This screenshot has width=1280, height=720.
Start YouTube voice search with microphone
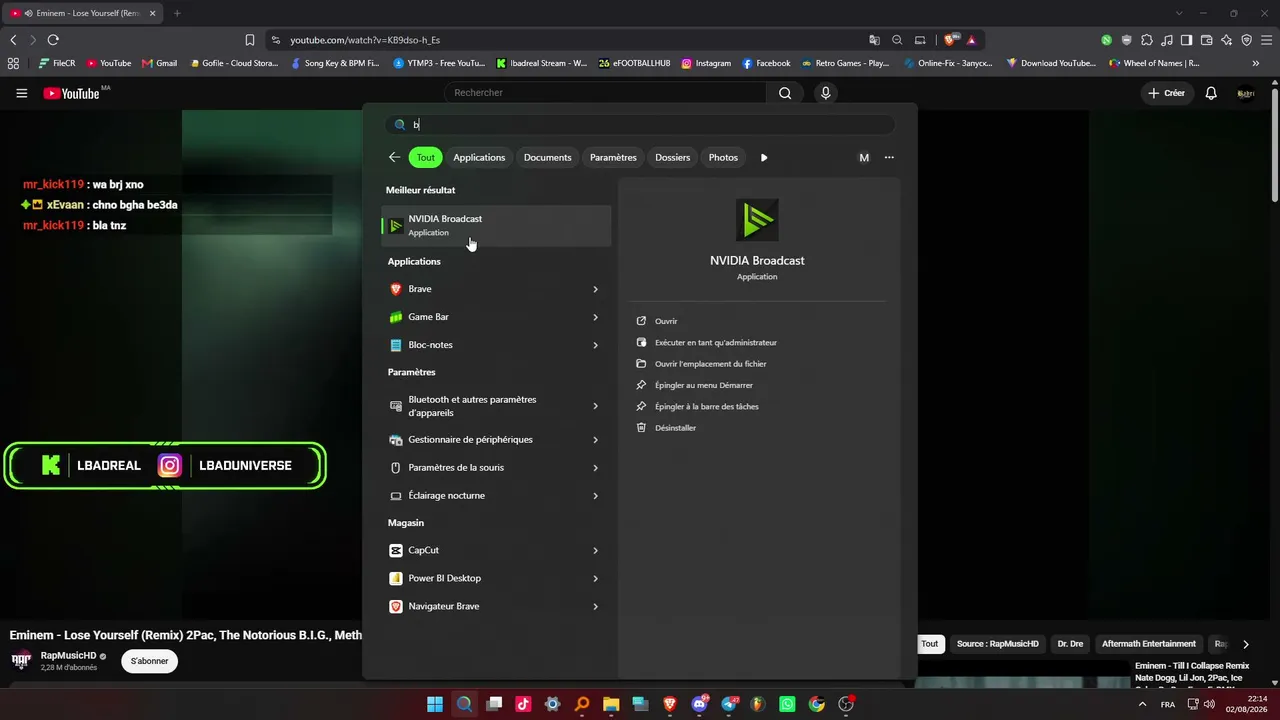tap(825, 93)
